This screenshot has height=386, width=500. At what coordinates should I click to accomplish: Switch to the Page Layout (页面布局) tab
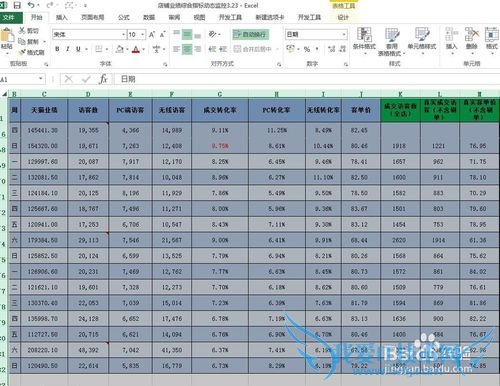point(92,17)
